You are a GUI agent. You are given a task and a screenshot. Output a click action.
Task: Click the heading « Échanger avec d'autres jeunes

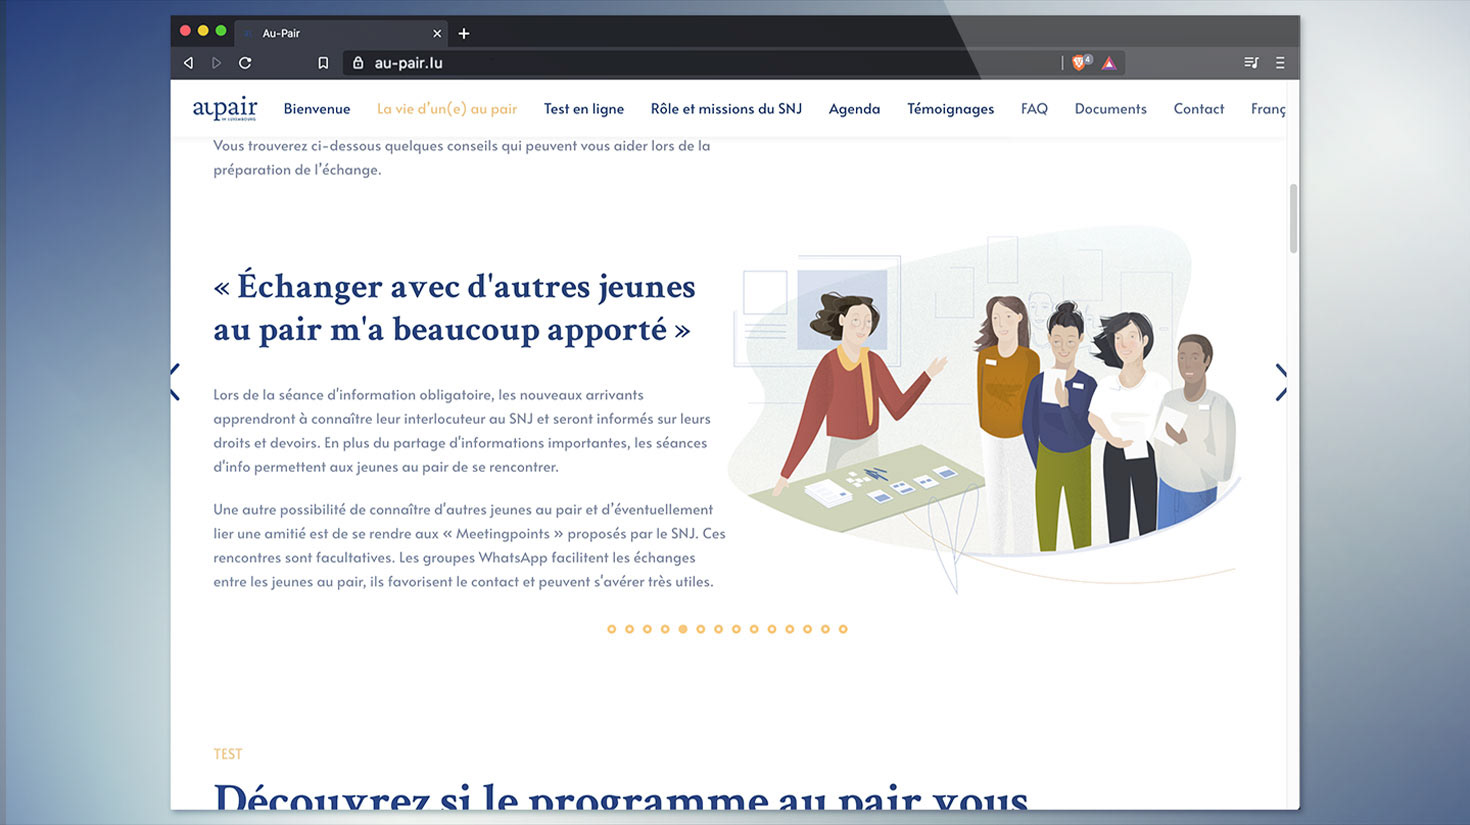point(454,308)
